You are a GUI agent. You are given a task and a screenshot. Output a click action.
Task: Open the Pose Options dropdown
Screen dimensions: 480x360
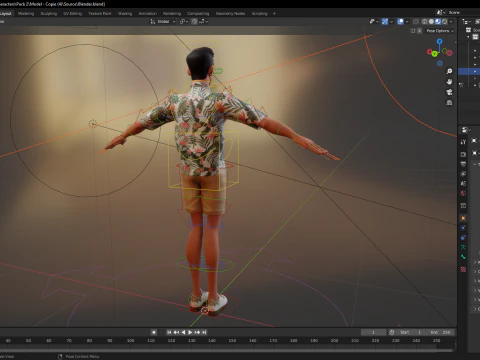click(440, 31)
